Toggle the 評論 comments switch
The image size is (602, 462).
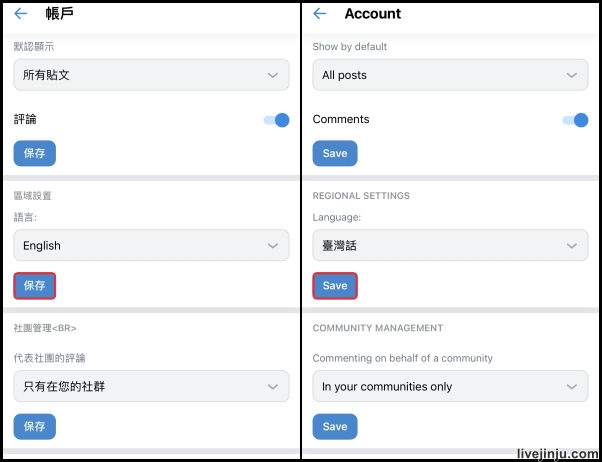coord(276,120)
